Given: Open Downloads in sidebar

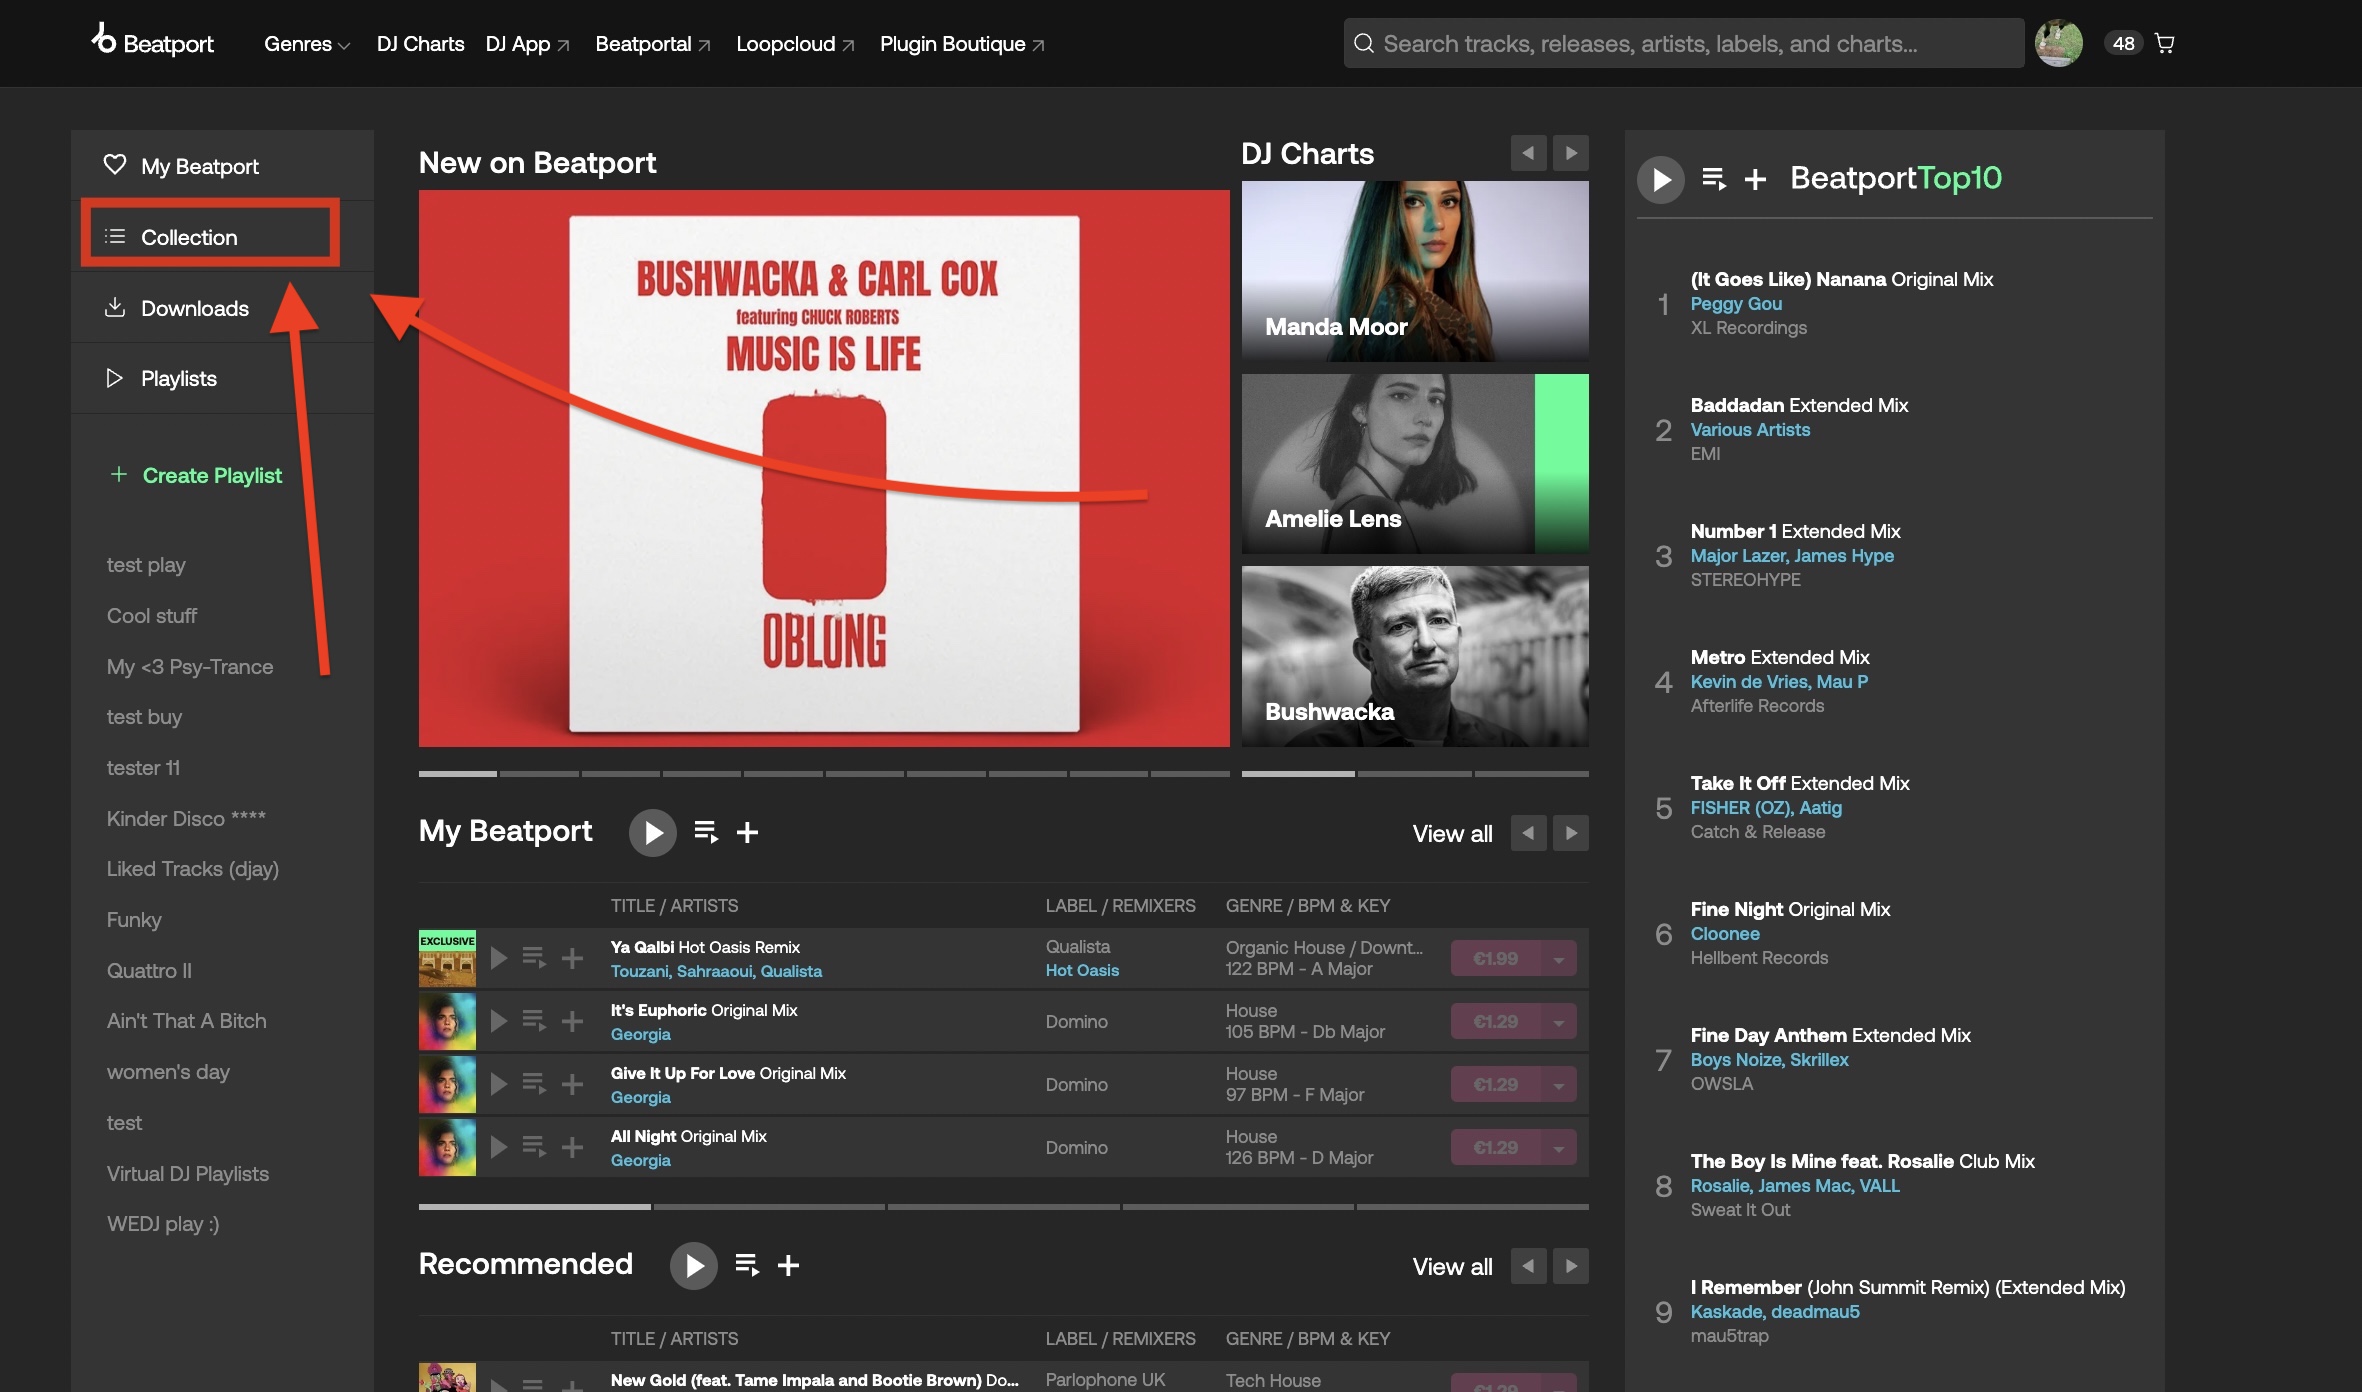Looking at the screenshot, I should click(222, 308).
